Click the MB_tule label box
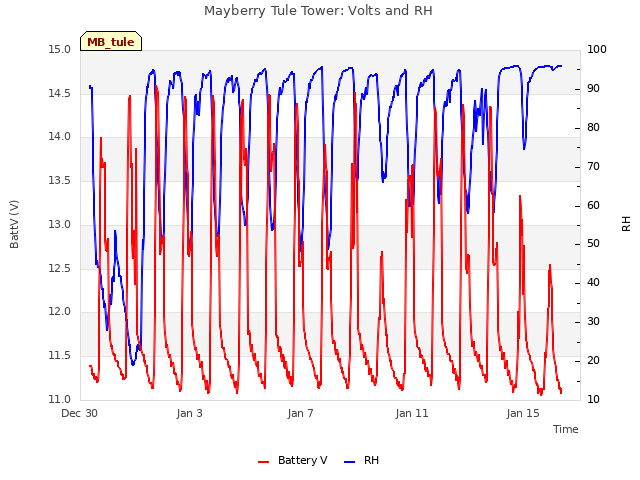This screenshot has height=480, width=640. coord(111,41)
